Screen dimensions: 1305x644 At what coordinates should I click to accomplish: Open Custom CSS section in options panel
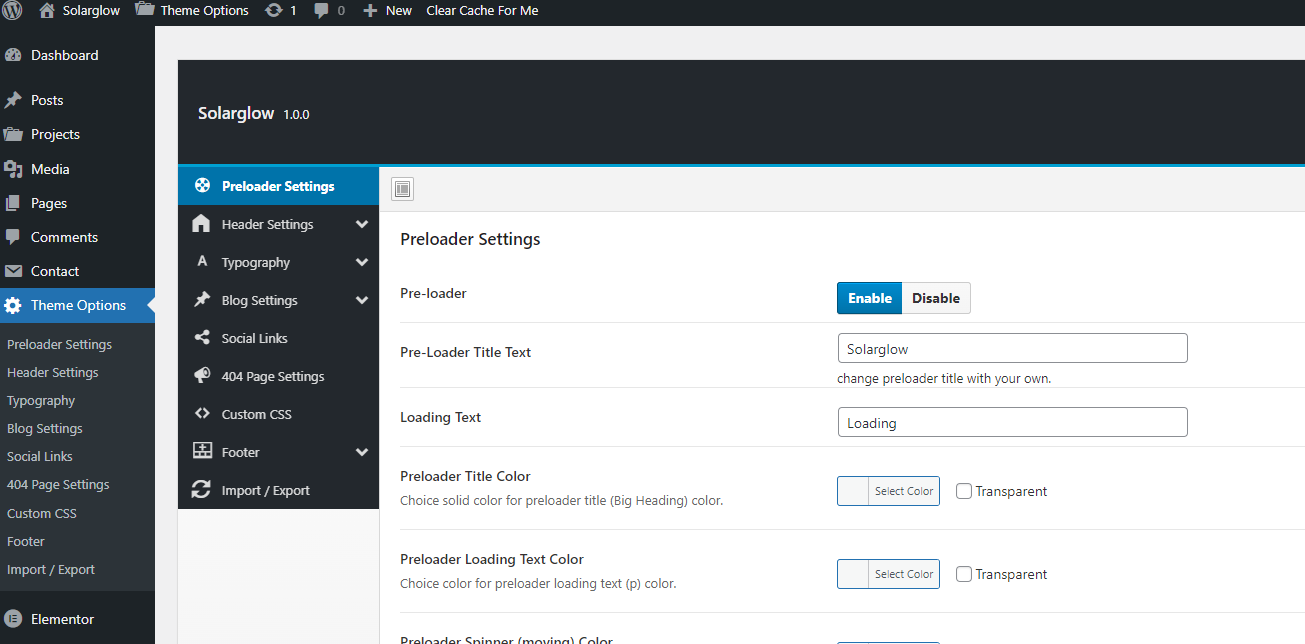[x=278, y=414]
